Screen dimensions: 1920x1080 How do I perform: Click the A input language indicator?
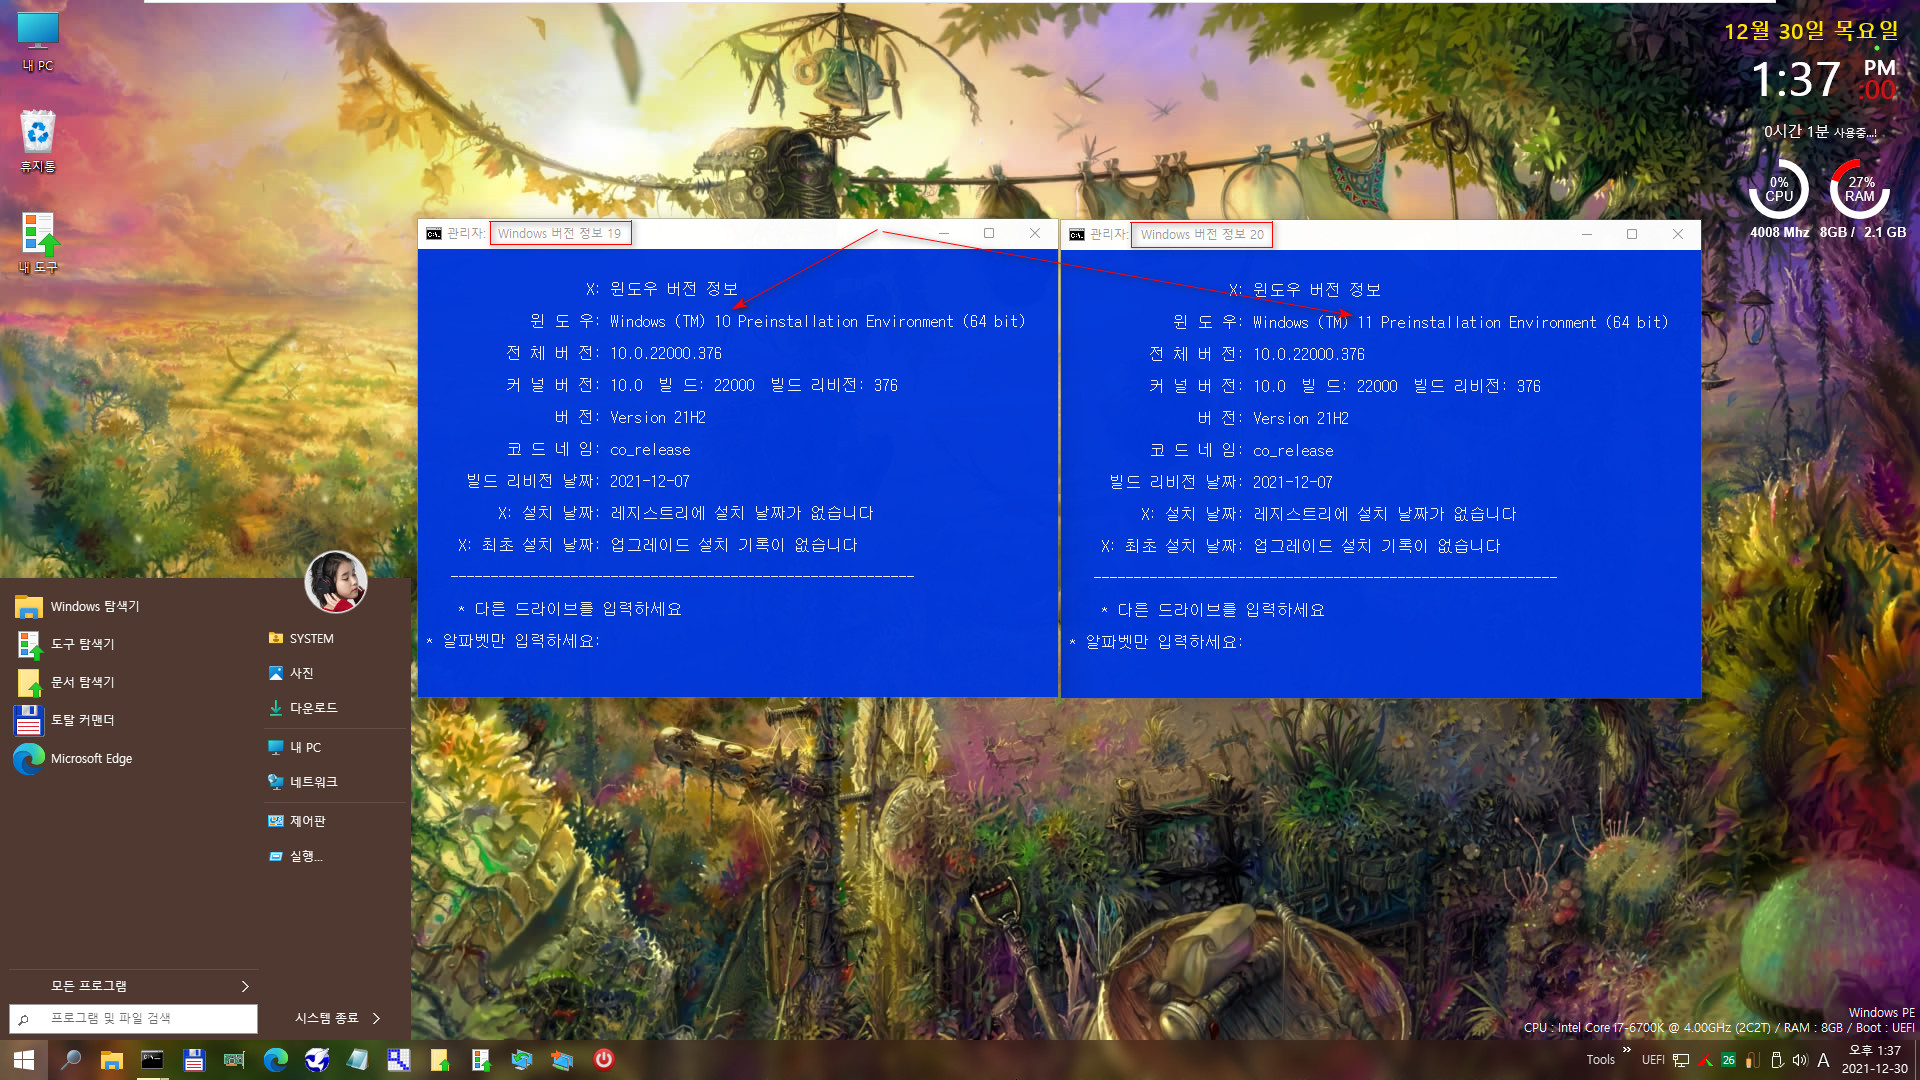(x=1824, y=1060)
